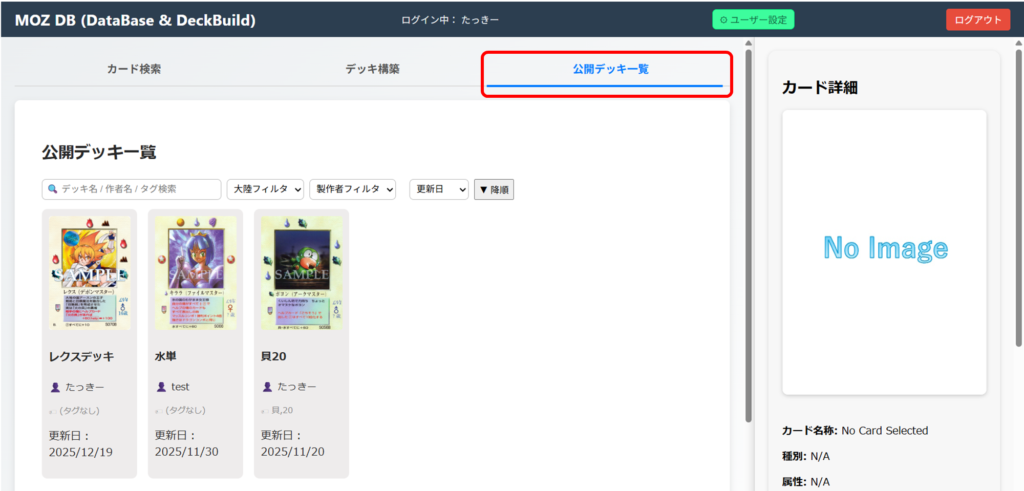Select the 公開デッキ一覧 tab

[x=610, y=69]
